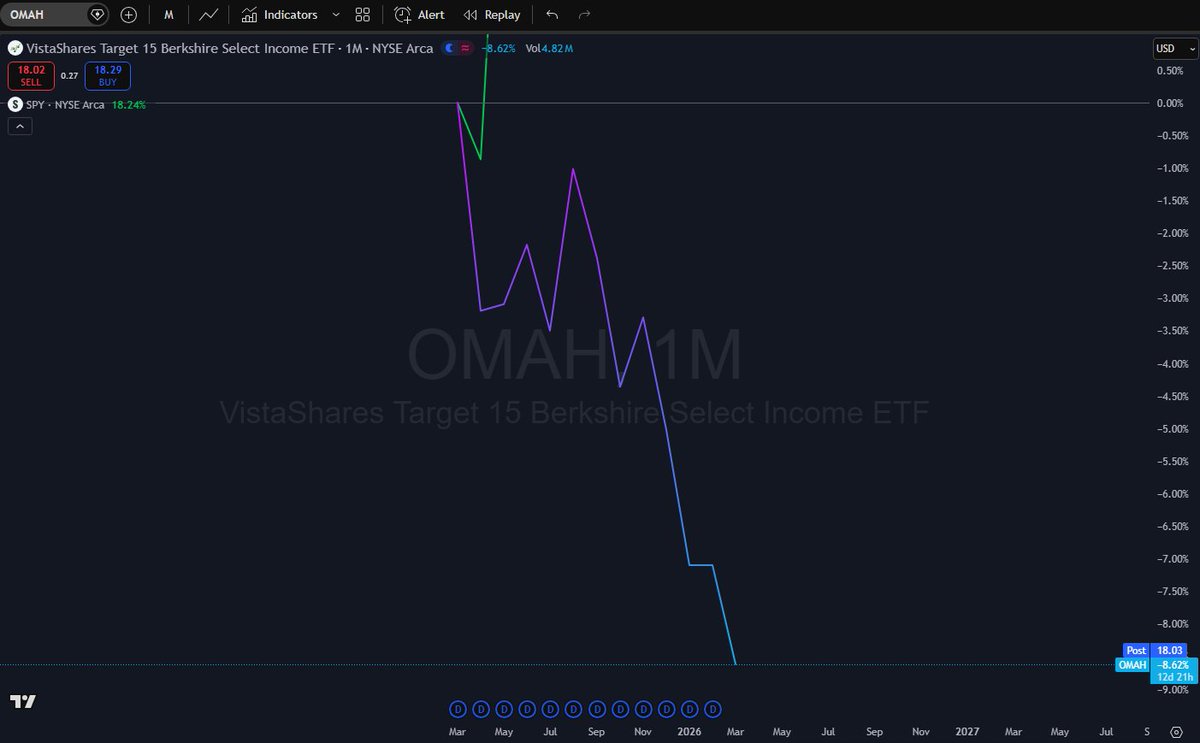Click the dividend marker above Nov 2025

[644, 709]
